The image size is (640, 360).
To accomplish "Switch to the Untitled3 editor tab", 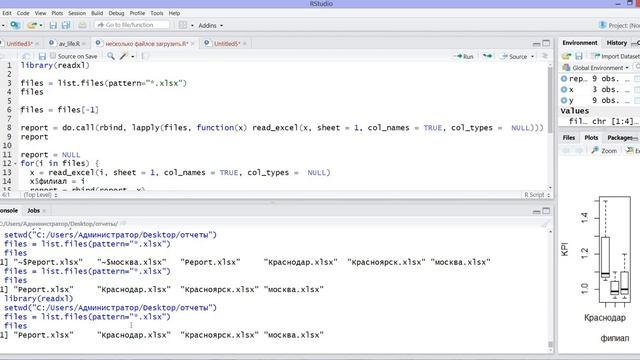I will tap(19, 43).
